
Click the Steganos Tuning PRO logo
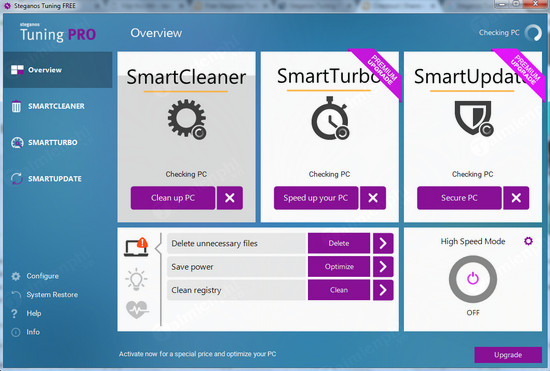58,33
